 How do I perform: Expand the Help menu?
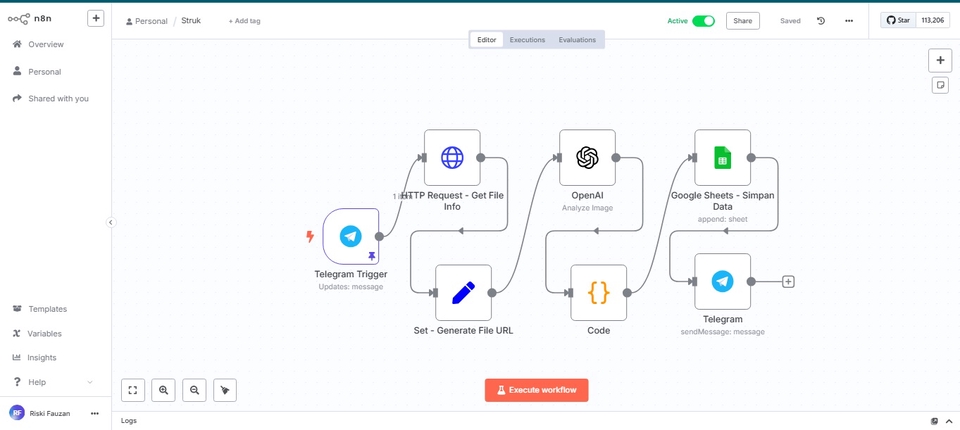point(53,382)
